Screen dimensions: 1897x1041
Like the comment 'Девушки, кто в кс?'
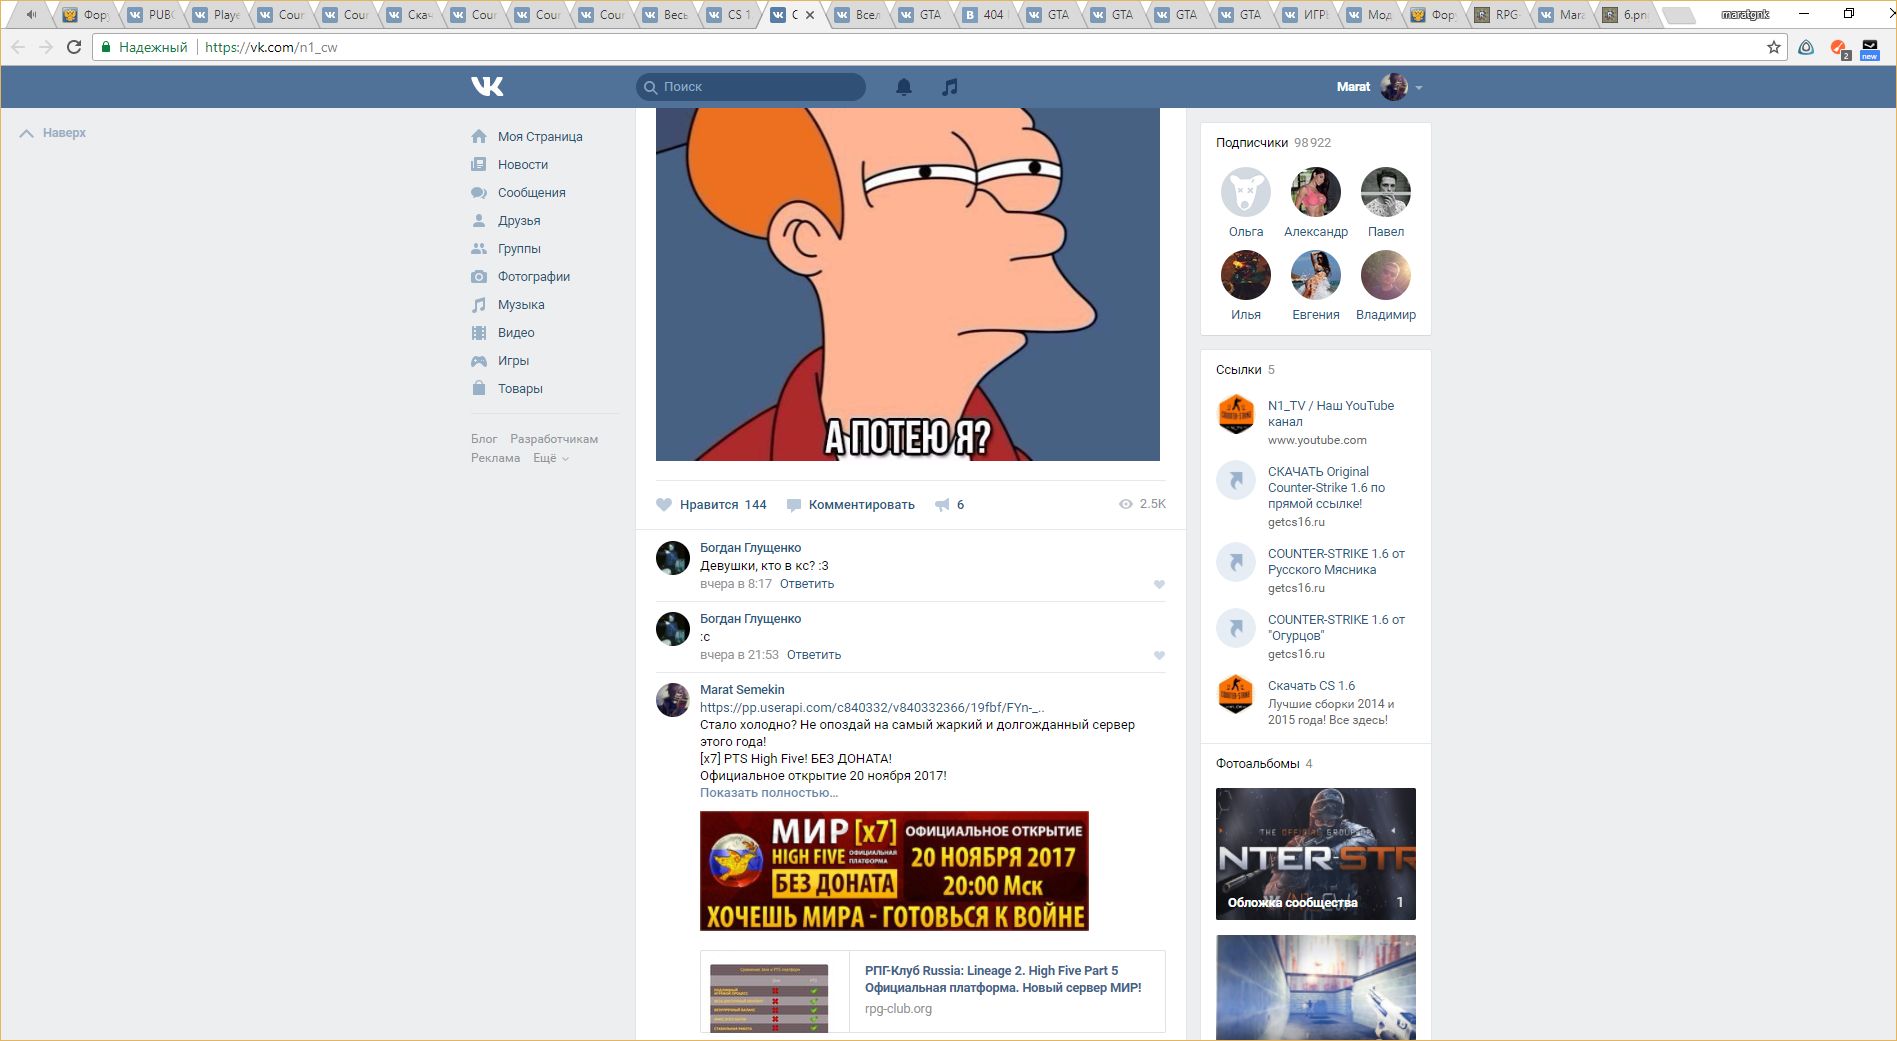(x=1159, y=585)
